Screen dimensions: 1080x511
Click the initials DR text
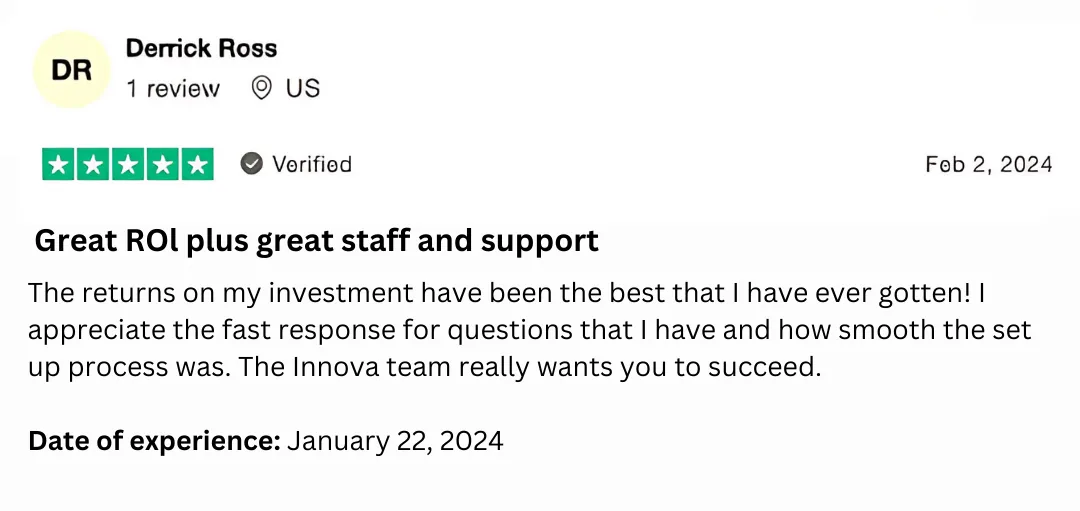click(x=72, y=70)
